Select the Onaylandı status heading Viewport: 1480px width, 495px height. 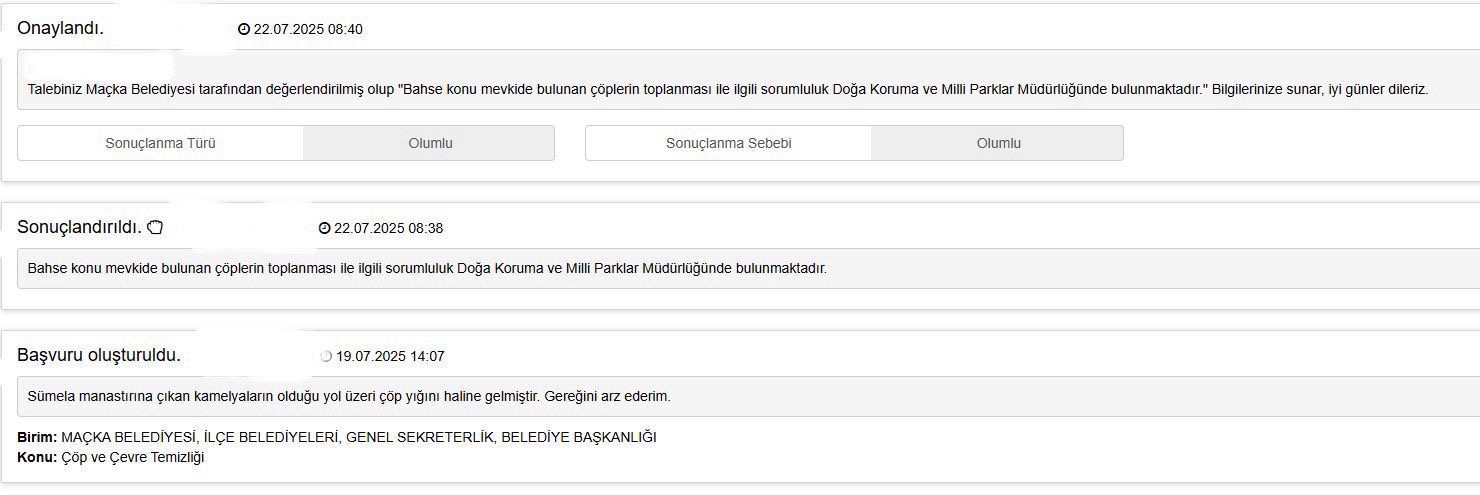(x=60, y=28)
